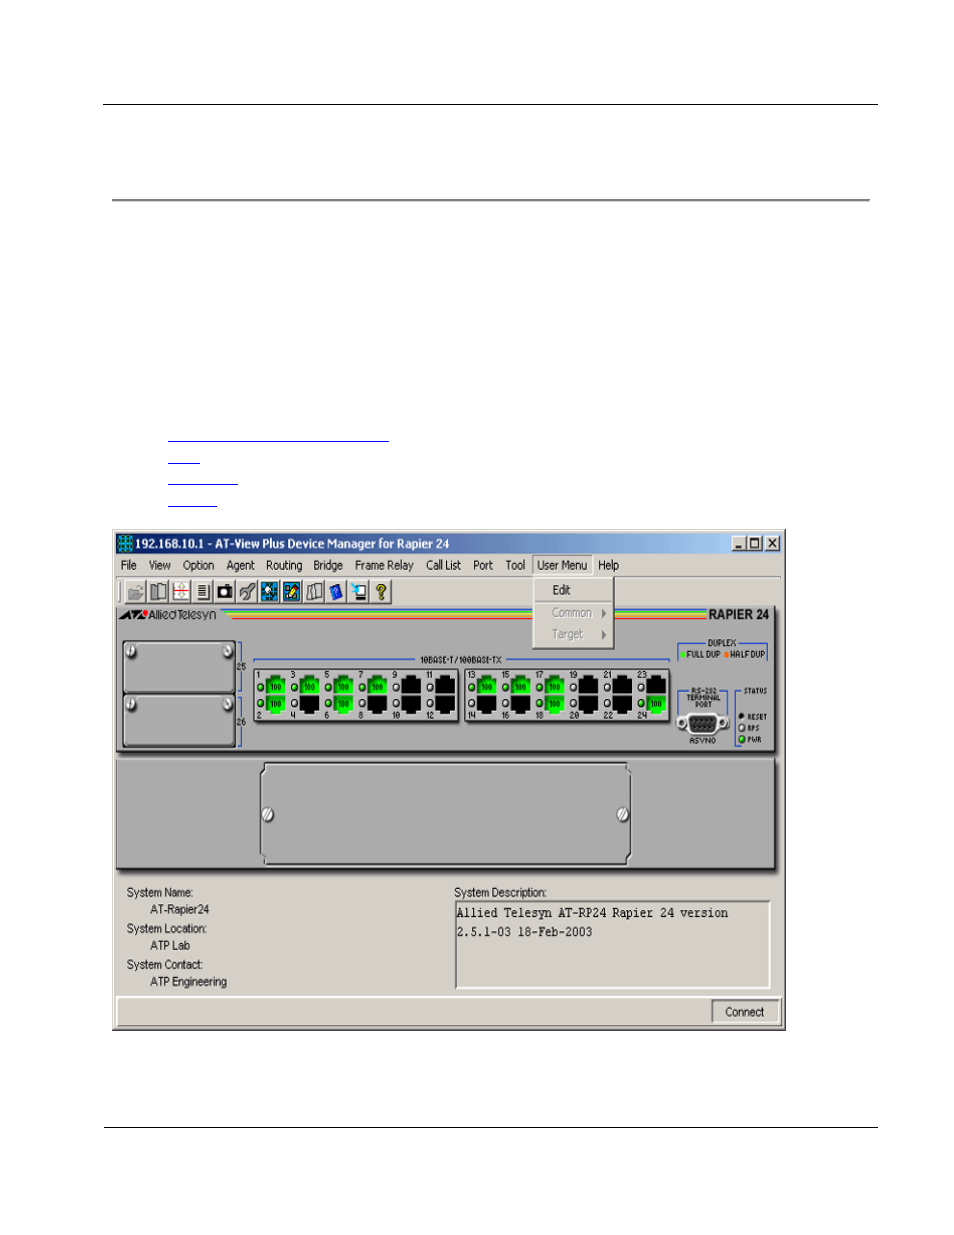This screenshot has height=1235, width=954.
Task: Click the gray pages icon after pencil icon
Action: [x=314, y=592]
